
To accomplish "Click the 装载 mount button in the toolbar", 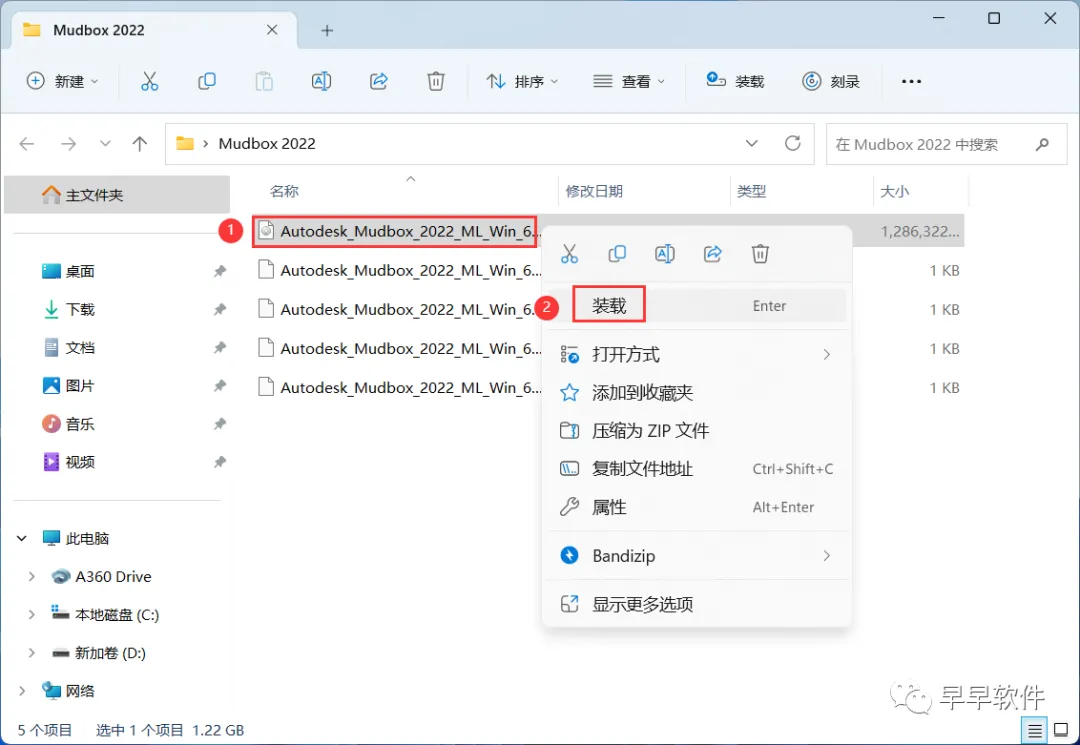I will pyautogui.click(x=735, y=81).
